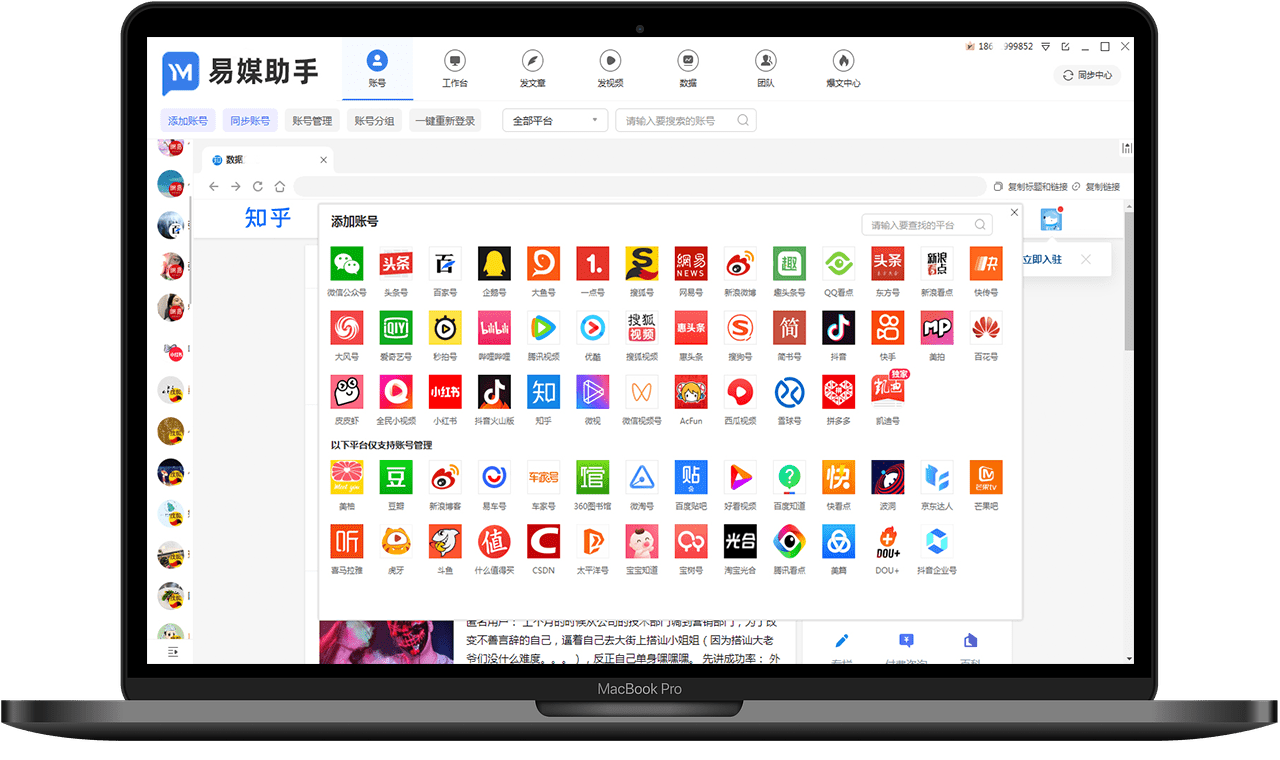The image size is (1280, 760).
Task: Select 新浪微博 platform icon
Action: (740, 264)
